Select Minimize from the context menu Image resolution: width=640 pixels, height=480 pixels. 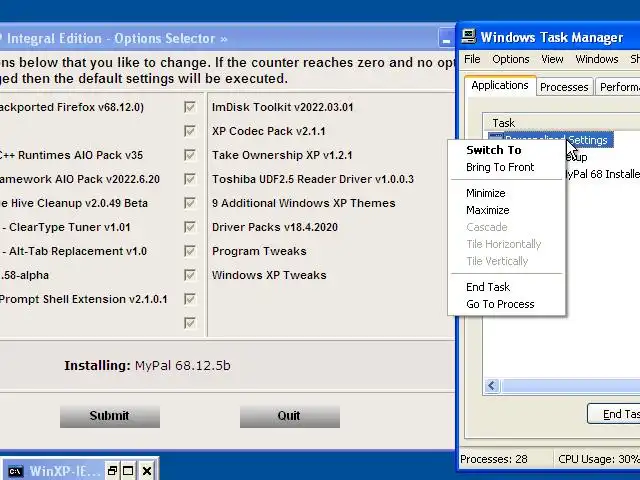click(x=486, y=193)
